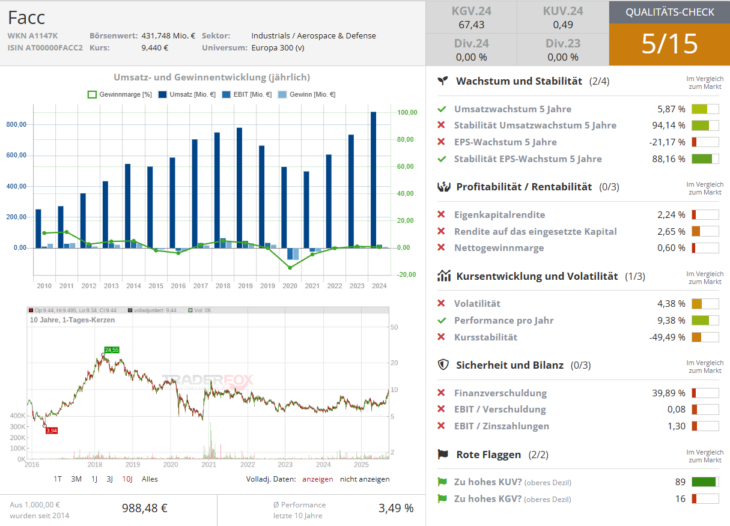Viewport: 730px width, 526px height.
Task: Toggle Umsatz [Mio. €] series in legend
Action: pos(187,94)
